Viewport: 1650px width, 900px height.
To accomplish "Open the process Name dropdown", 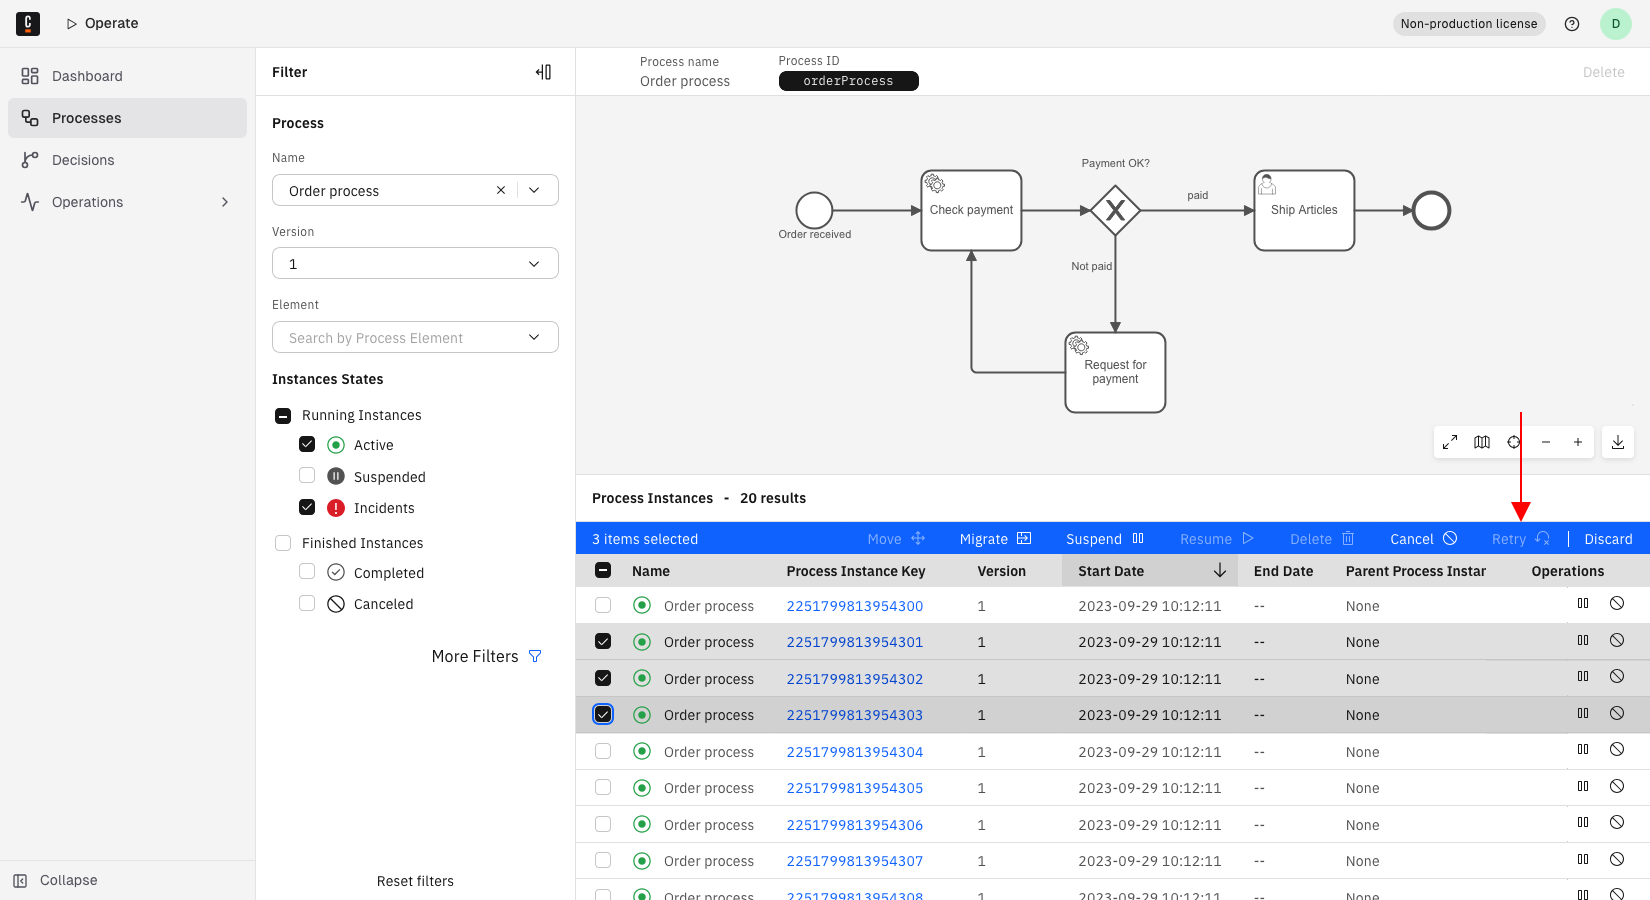I will (x=534, y=190).
